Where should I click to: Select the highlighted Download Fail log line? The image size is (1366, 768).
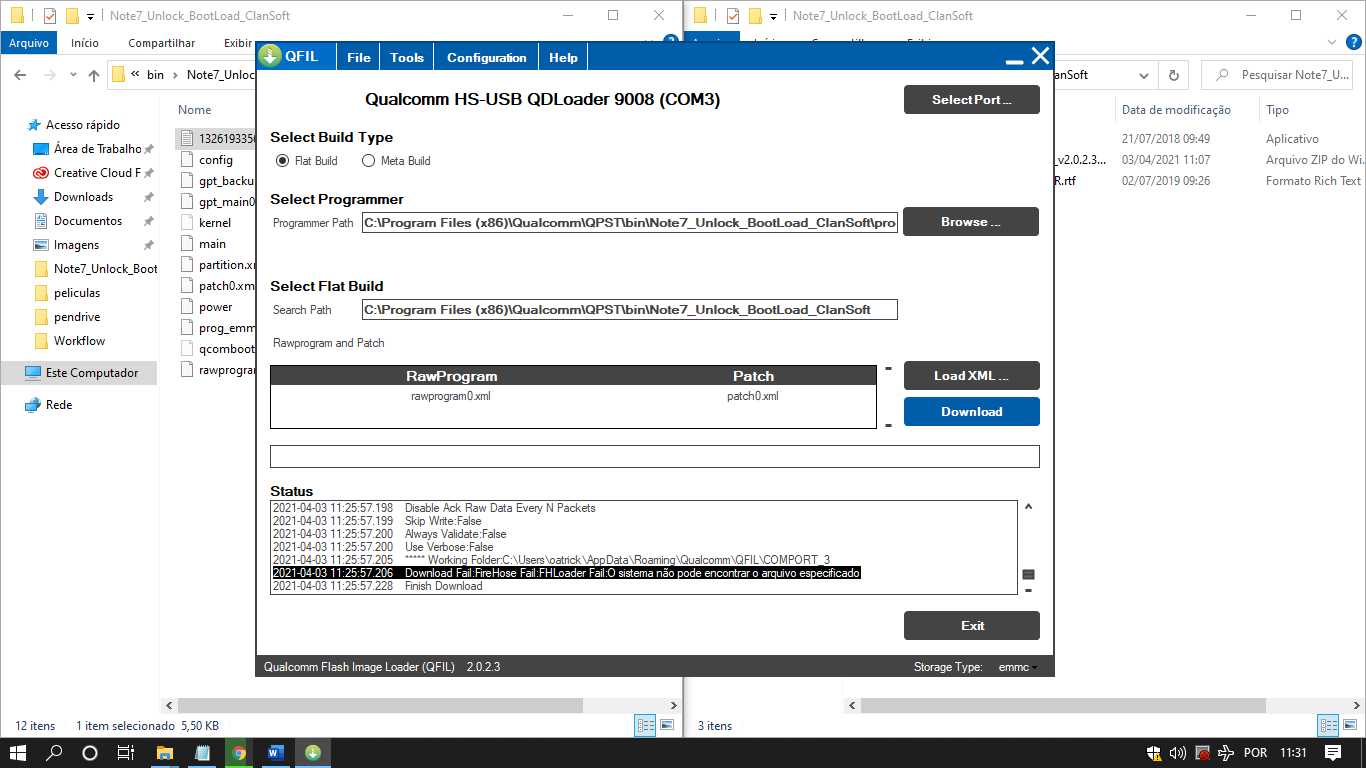tap(566, 573)
